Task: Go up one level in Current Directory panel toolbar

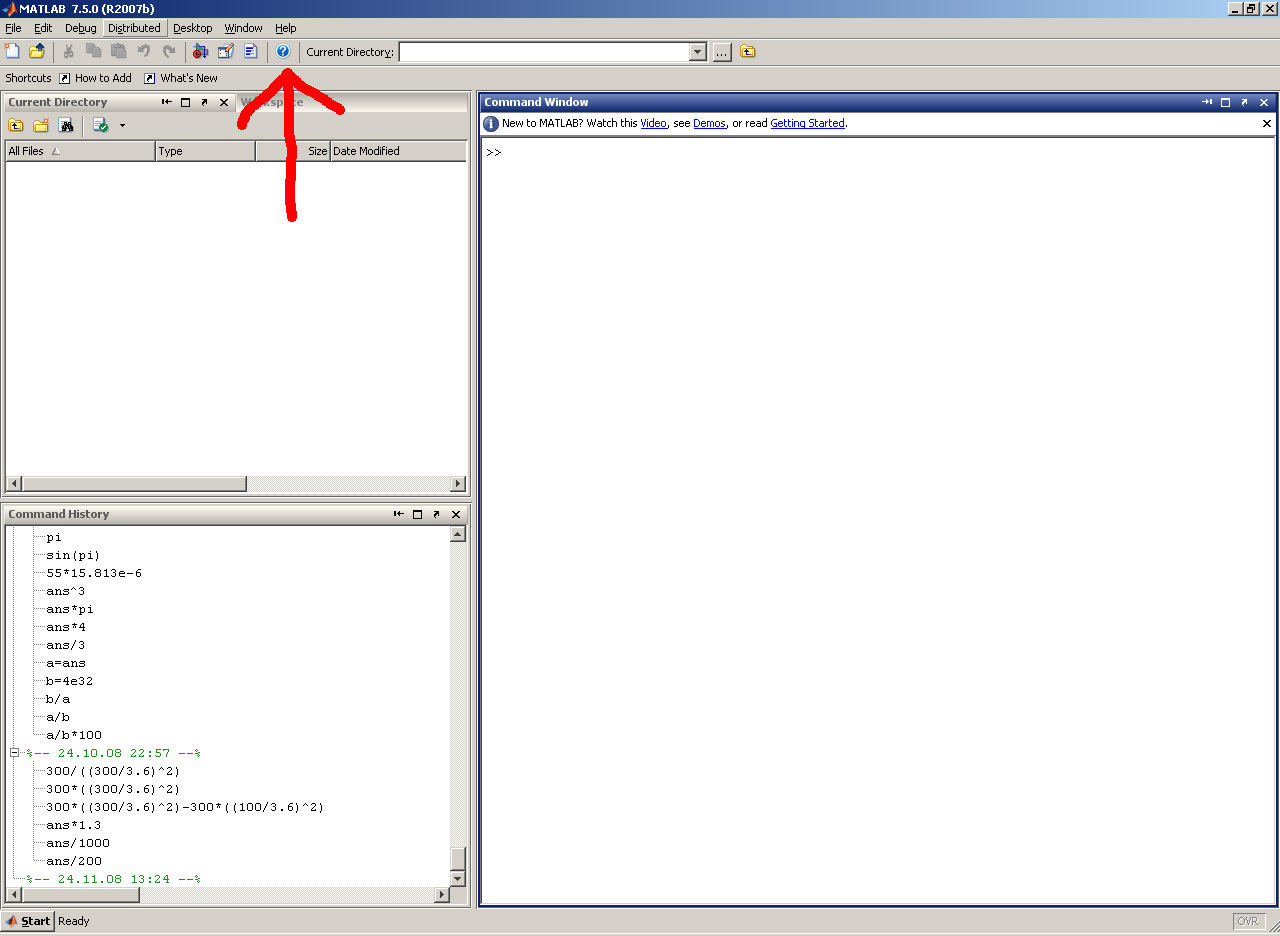Action: 16,125
